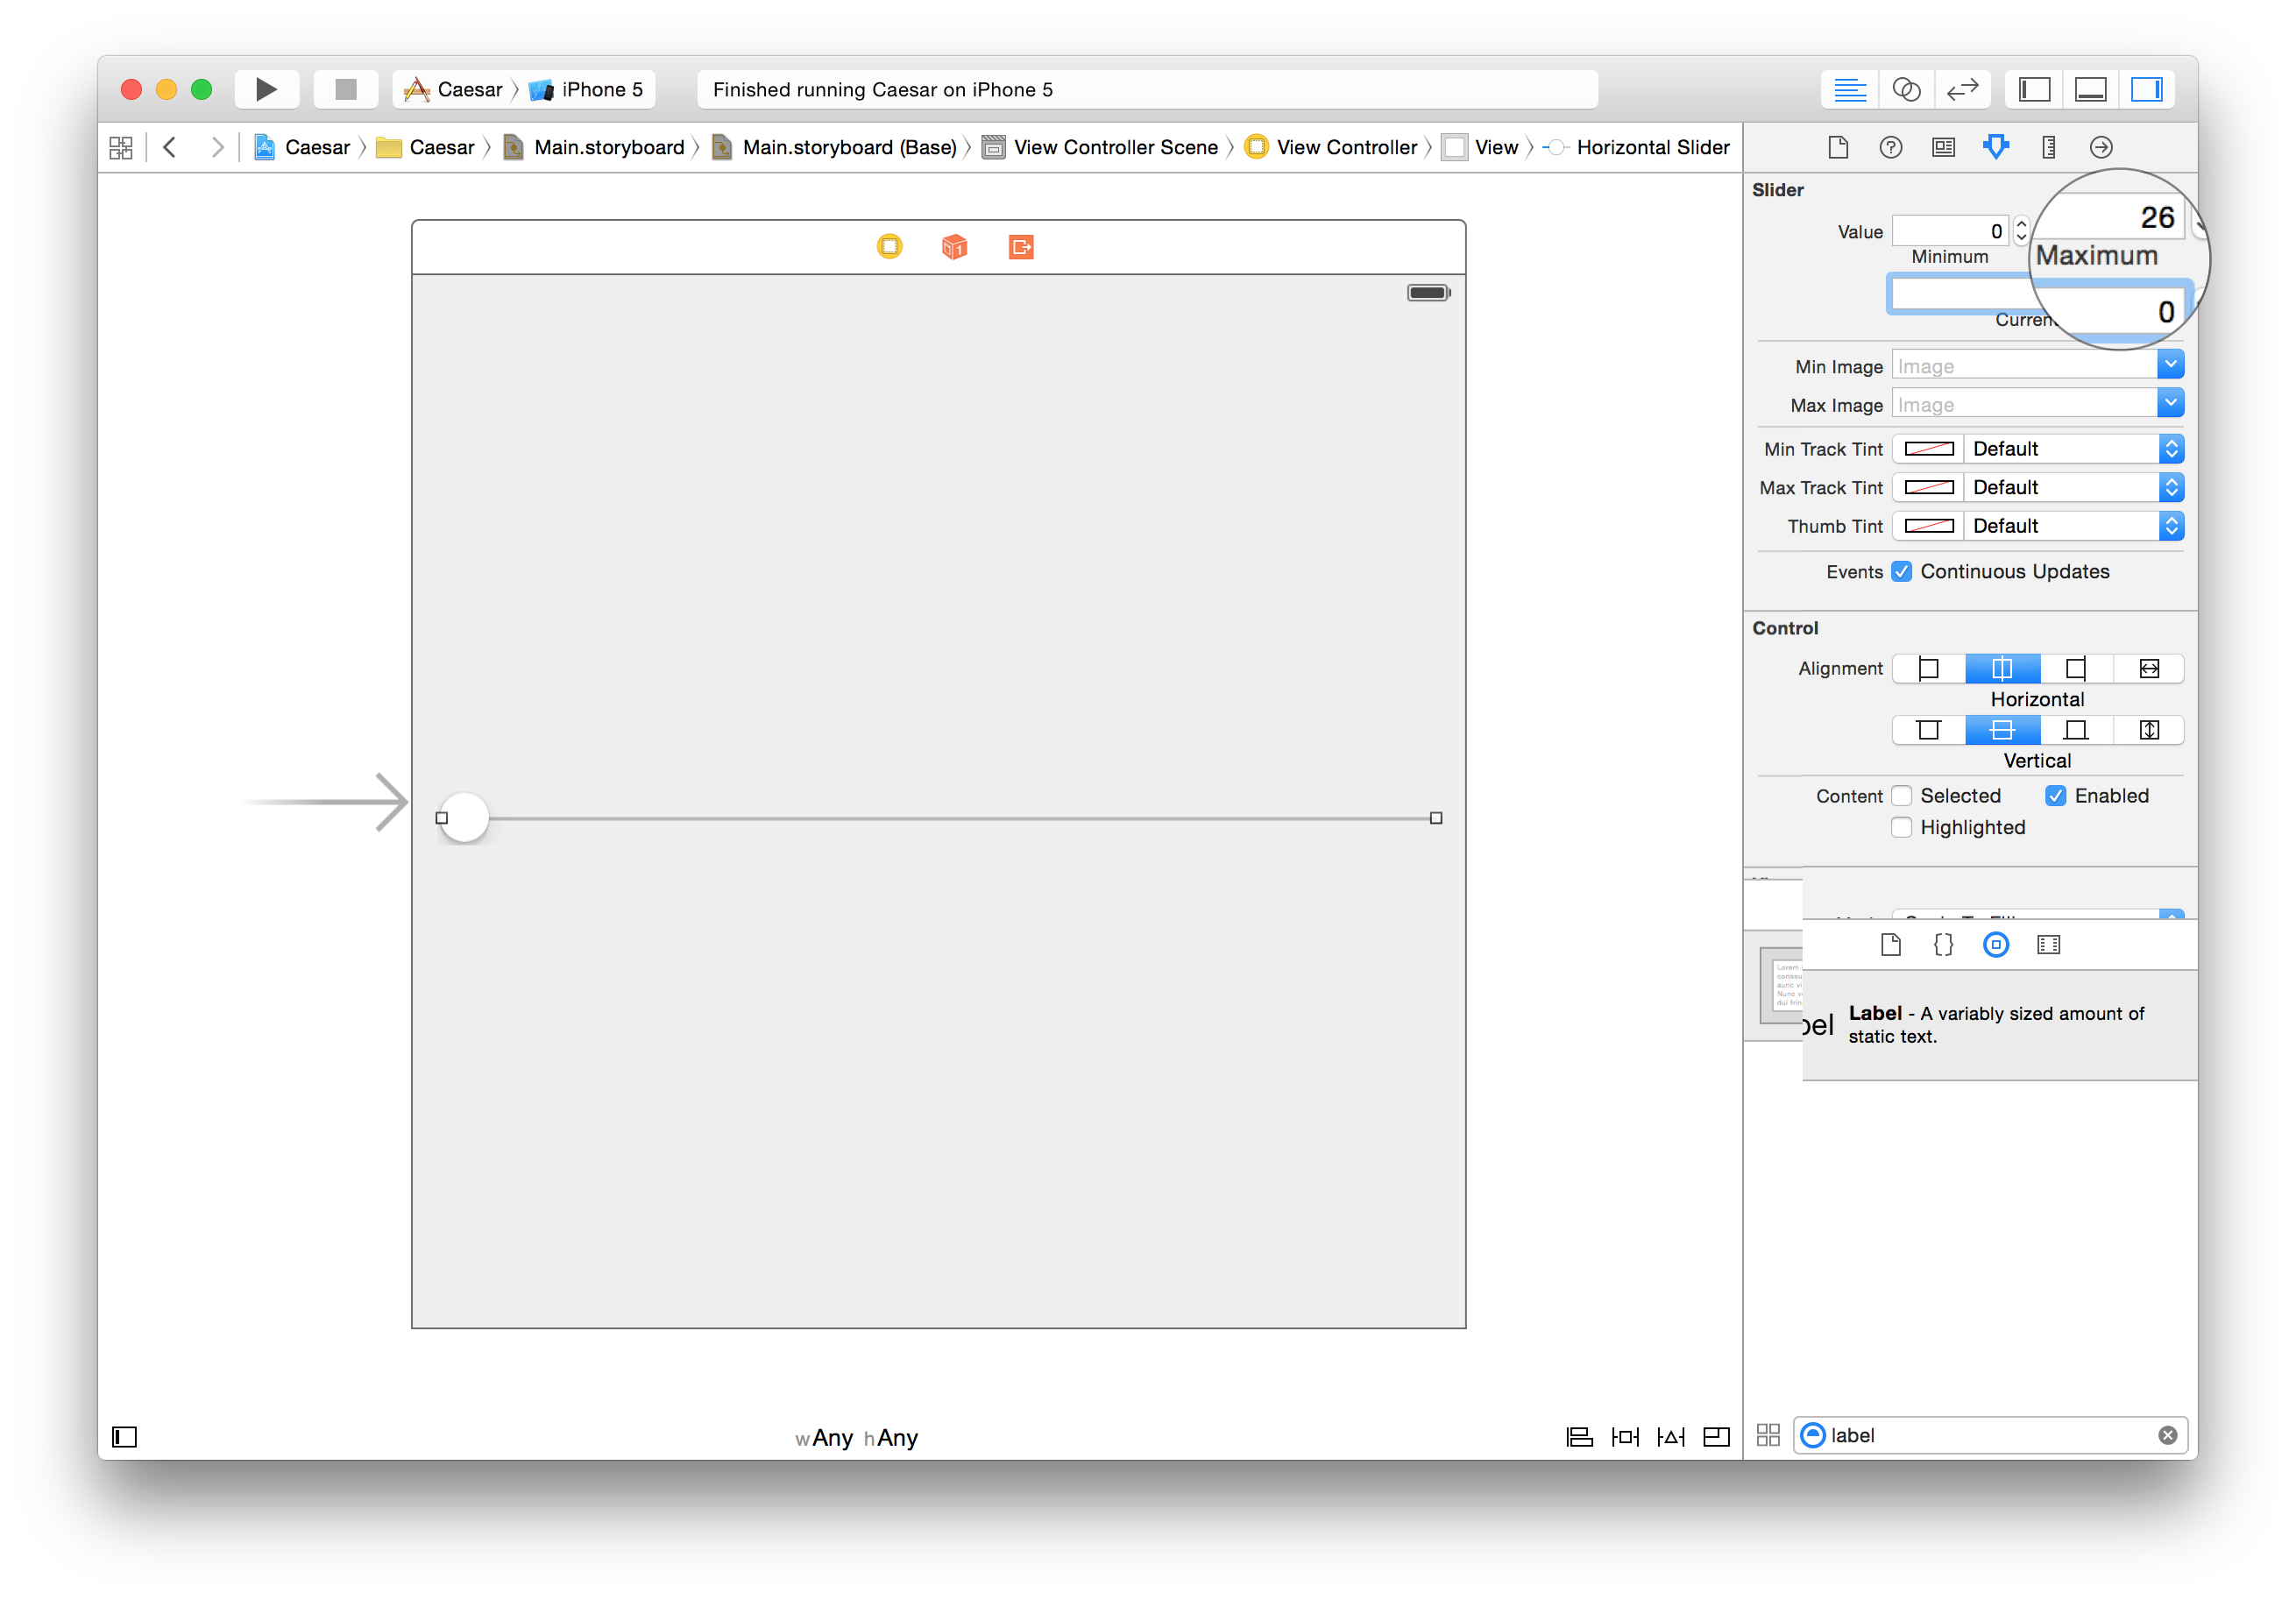2296x1600 pixels.
Task: Go forward in editor history
Action: click(x=217, y=148)
